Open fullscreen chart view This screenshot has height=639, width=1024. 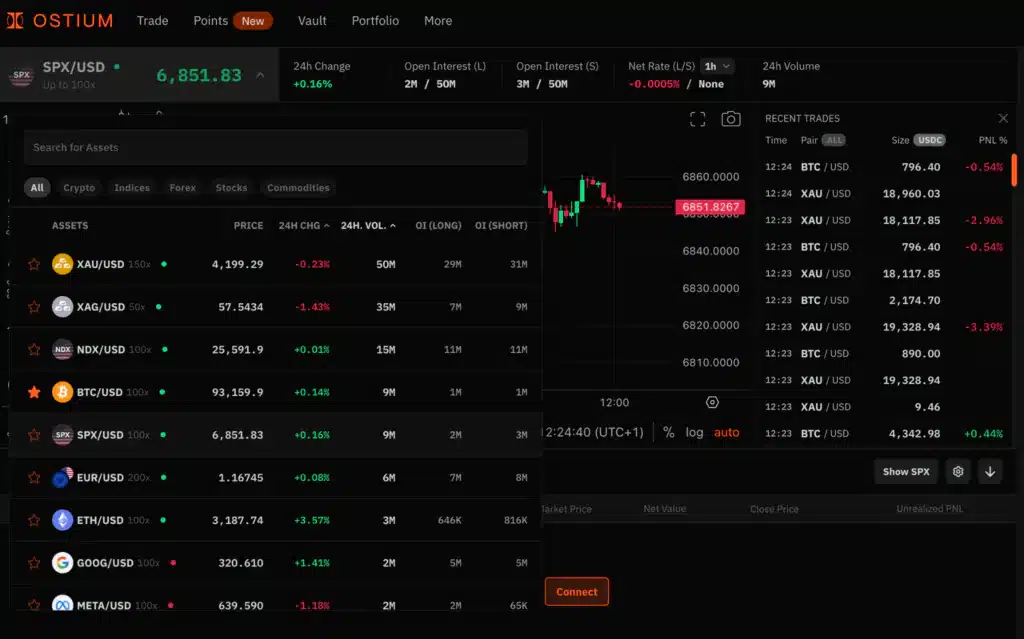point(698,118)
